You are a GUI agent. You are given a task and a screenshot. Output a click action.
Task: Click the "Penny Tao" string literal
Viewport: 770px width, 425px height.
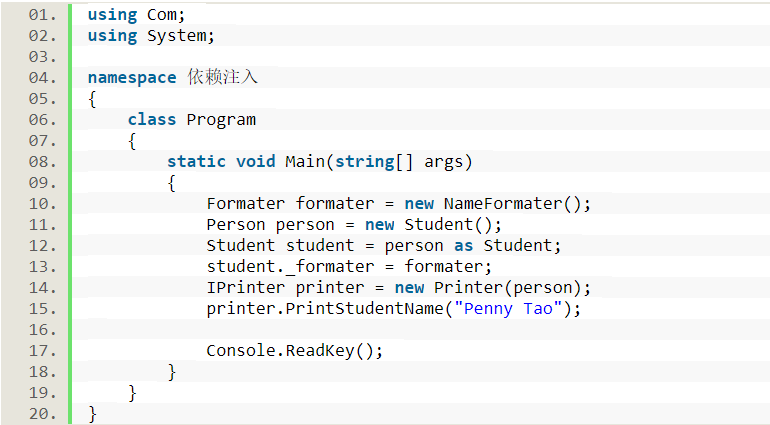click(508, 309)
